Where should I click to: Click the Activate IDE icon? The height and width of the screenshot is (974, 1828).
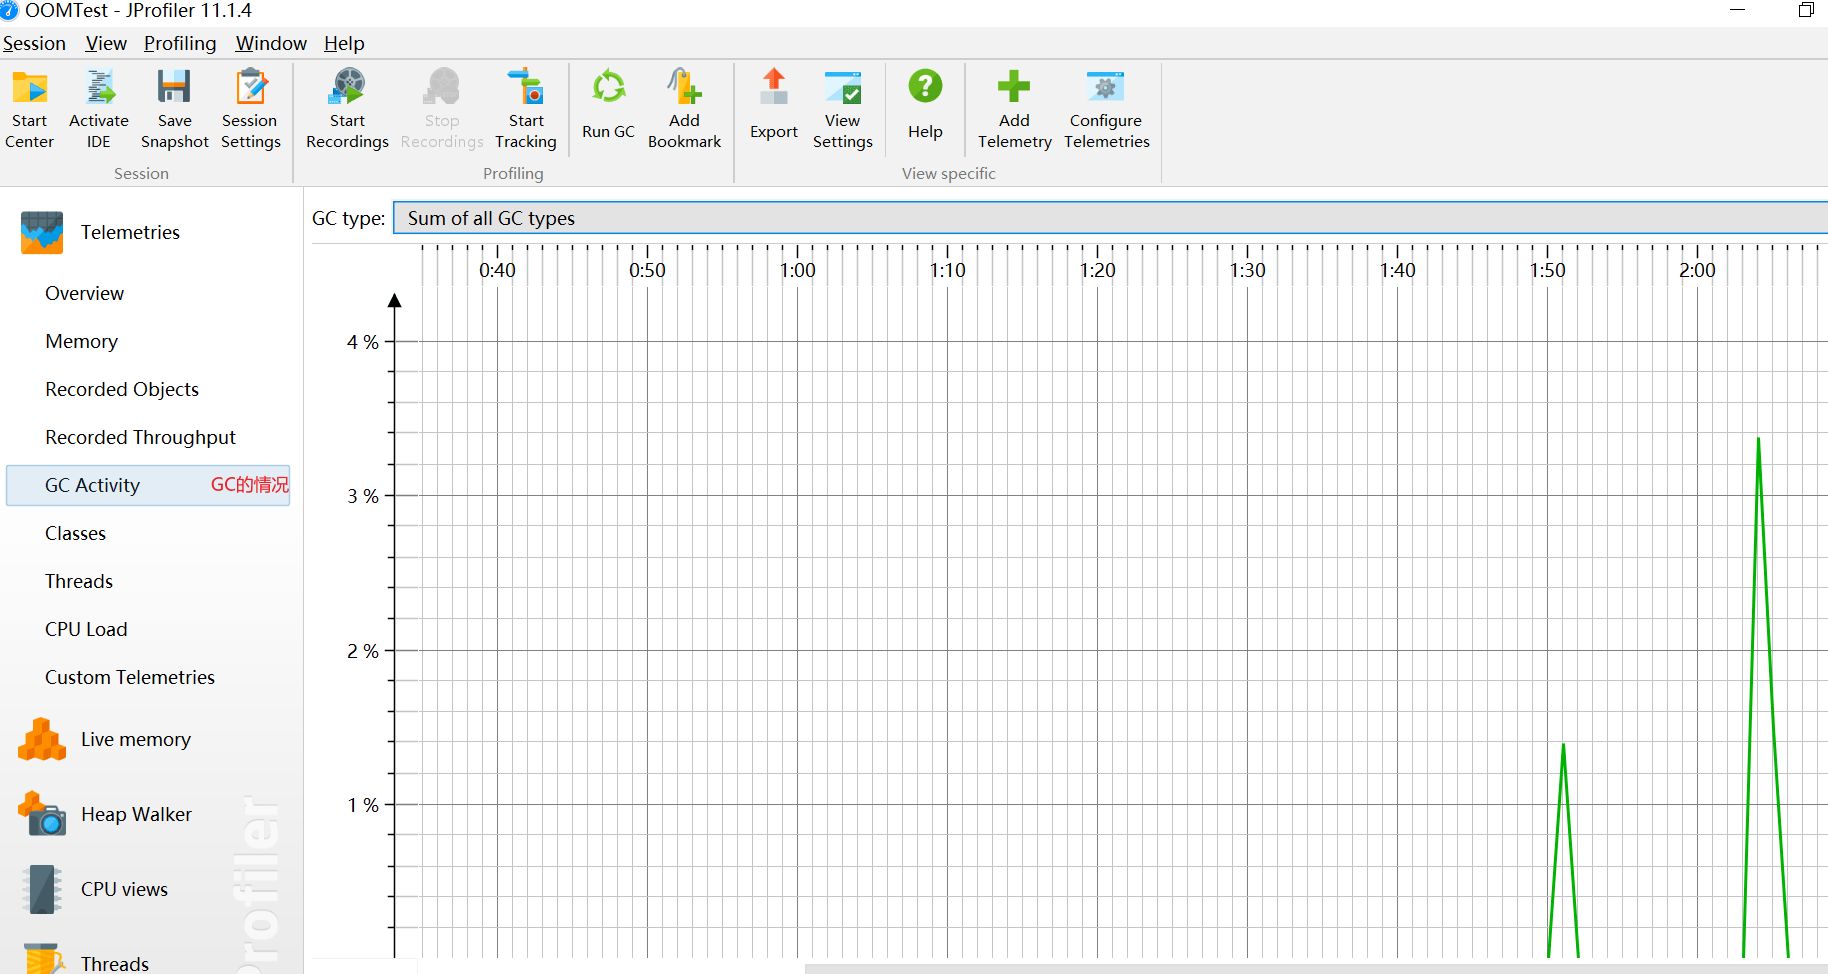pyautogui.click(x=98, y=109)
